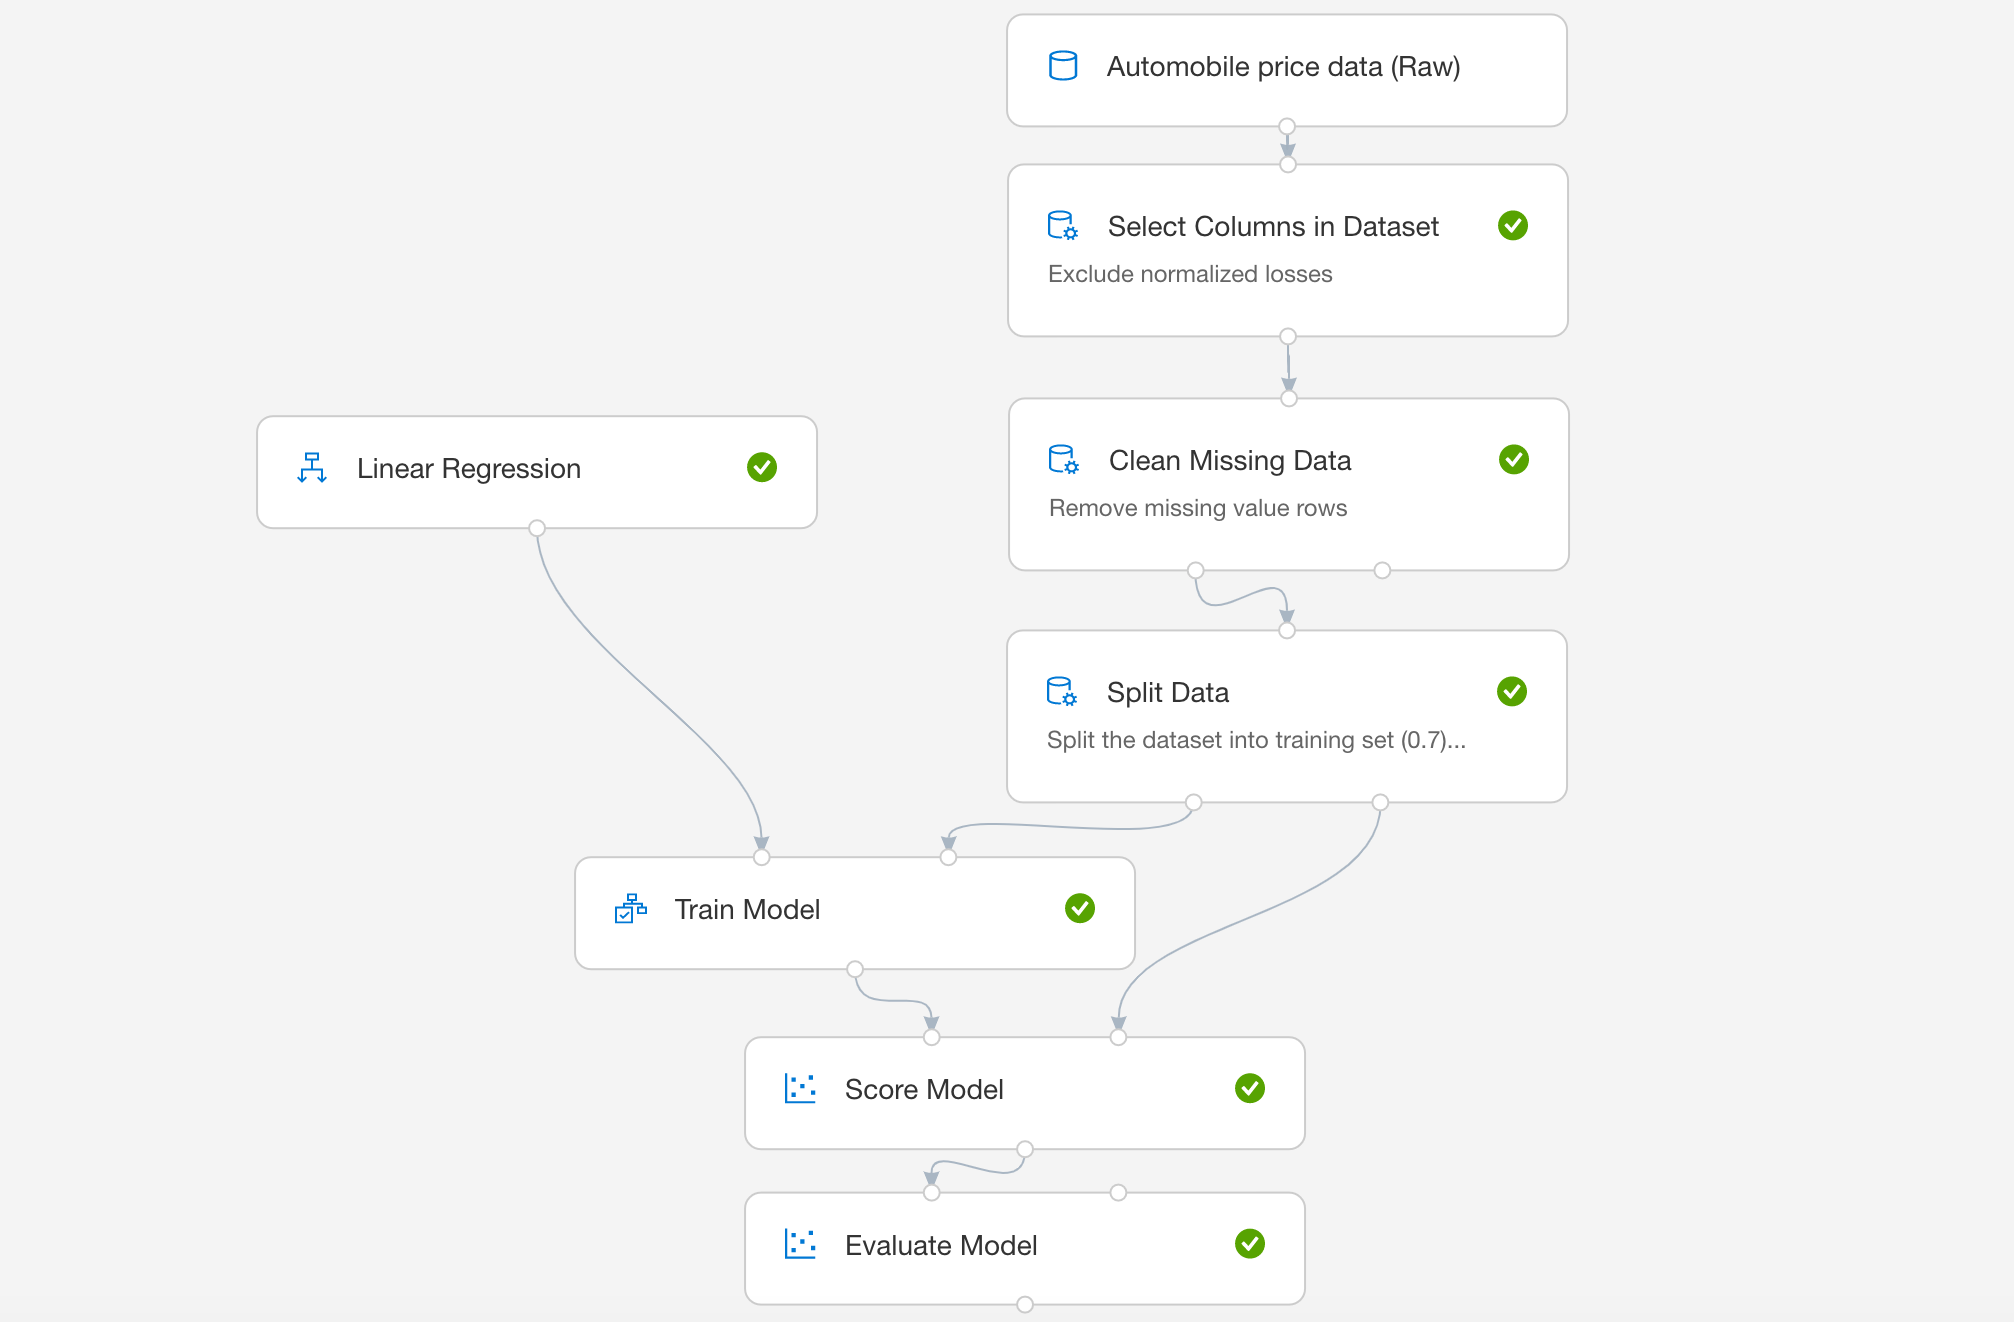This screenshot has height=1322, width=2014.
Task: Select the Train Model title
Action: 747,910
